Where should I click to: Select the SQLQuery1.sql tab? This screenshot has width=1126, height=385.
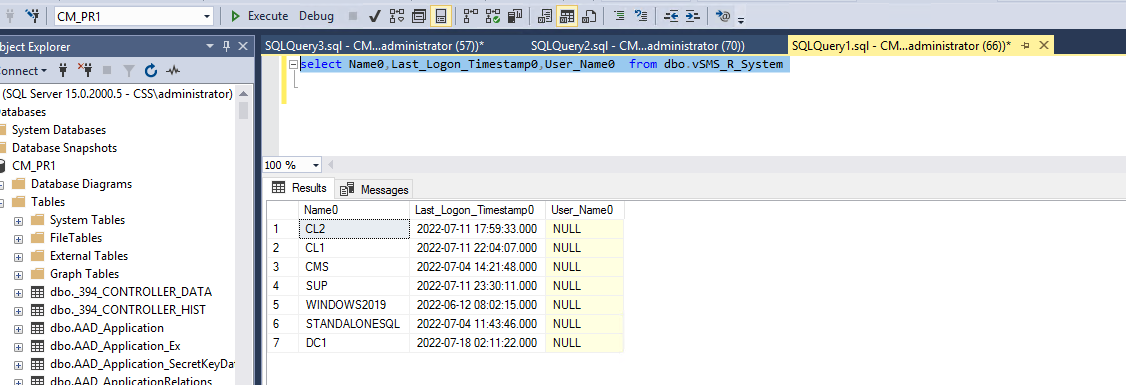[x=901, y=45]
